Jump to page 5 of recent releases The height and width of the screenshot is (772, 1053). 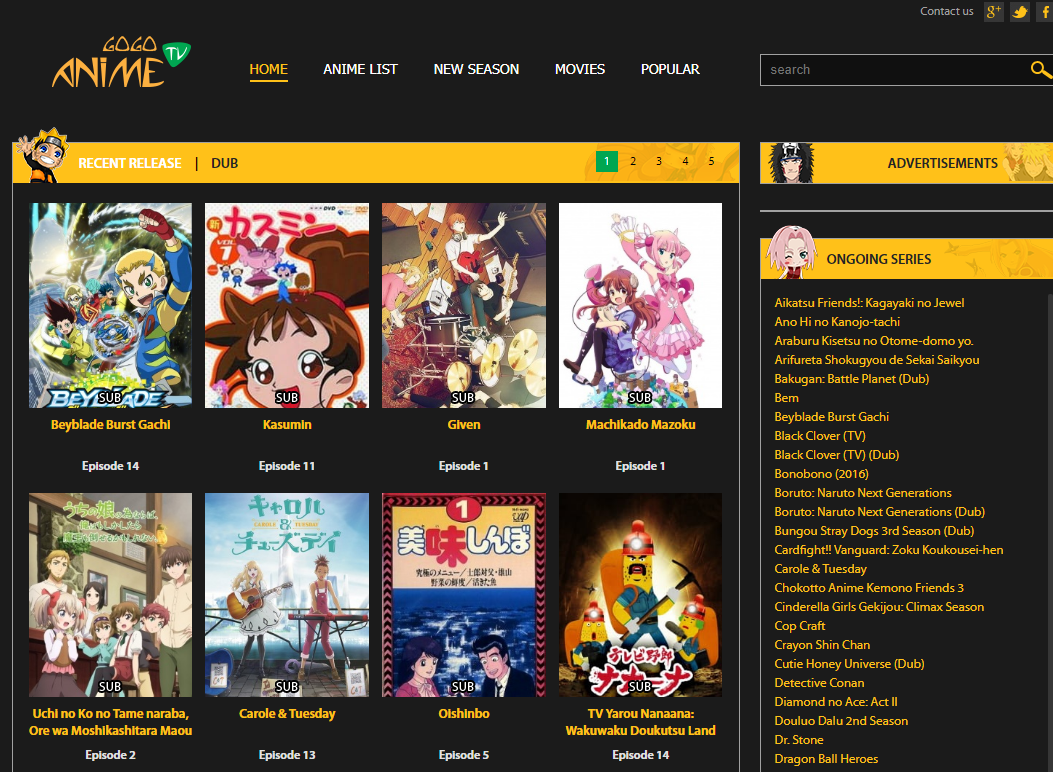[711, 161]
